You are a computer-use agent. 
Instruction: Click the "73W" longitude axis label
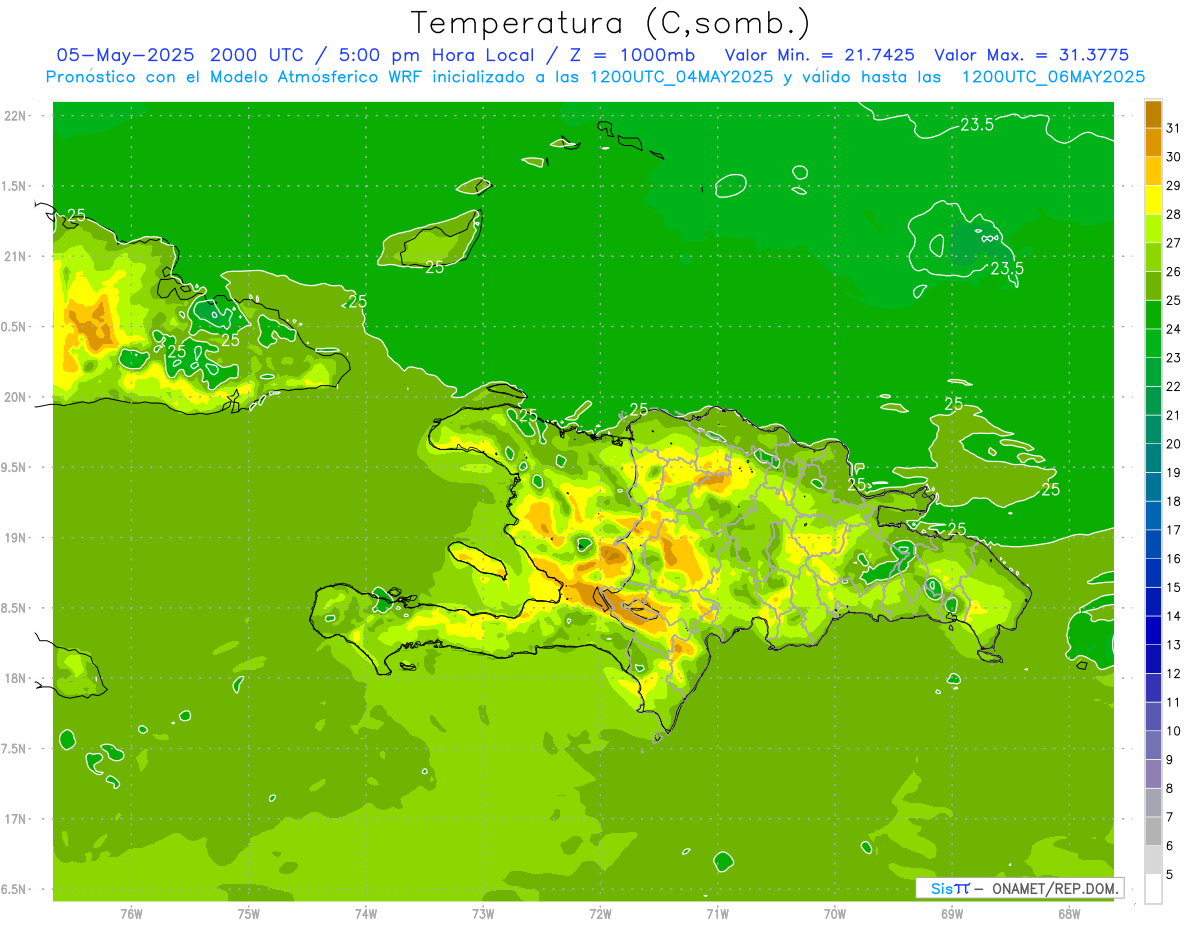483,913
